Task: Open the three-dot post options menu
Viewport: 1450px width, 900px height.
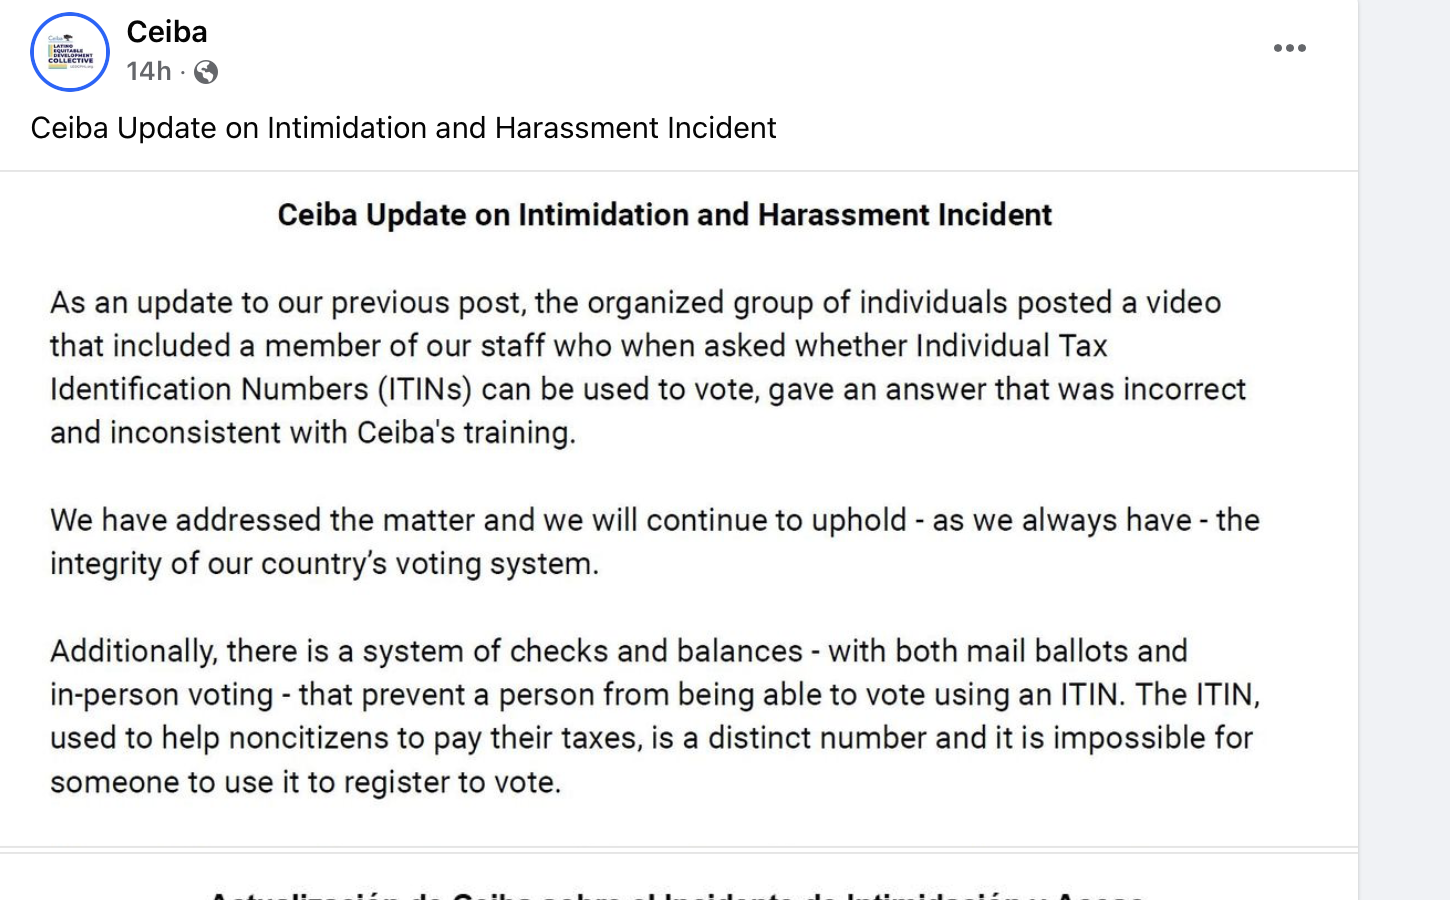Action: pos(1289,48)
